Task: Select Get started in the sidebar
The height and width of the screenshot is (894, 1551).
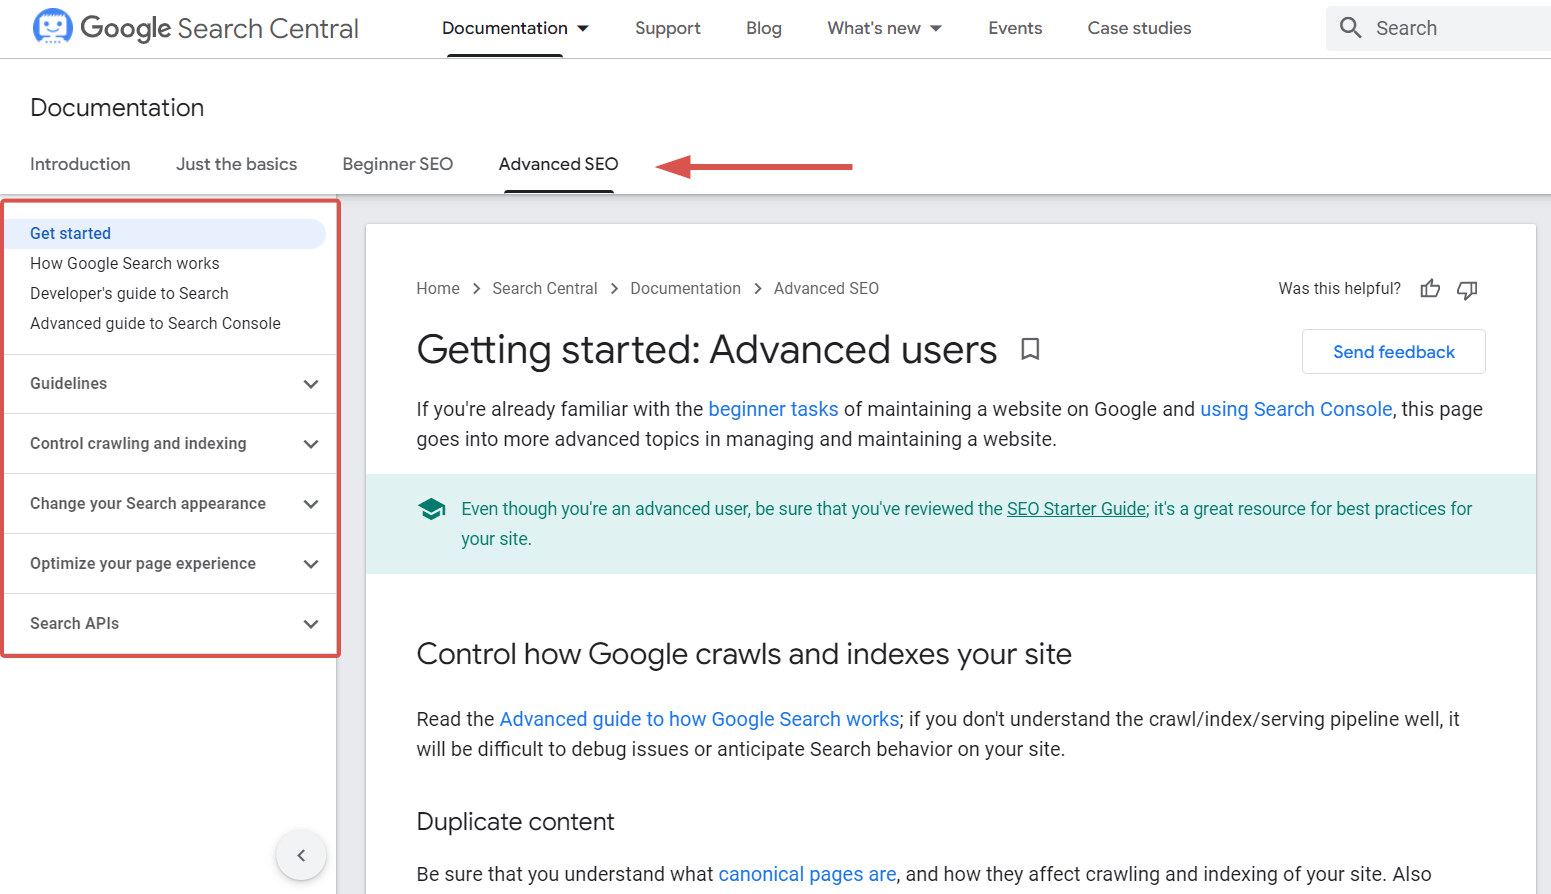Action: tap(165, 234)
